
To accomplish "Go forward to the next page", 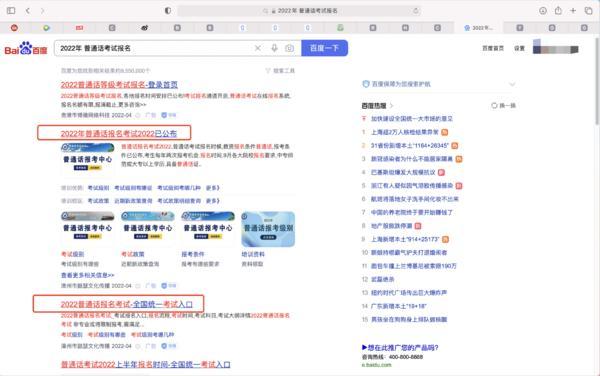I will [x=42, y=11].
